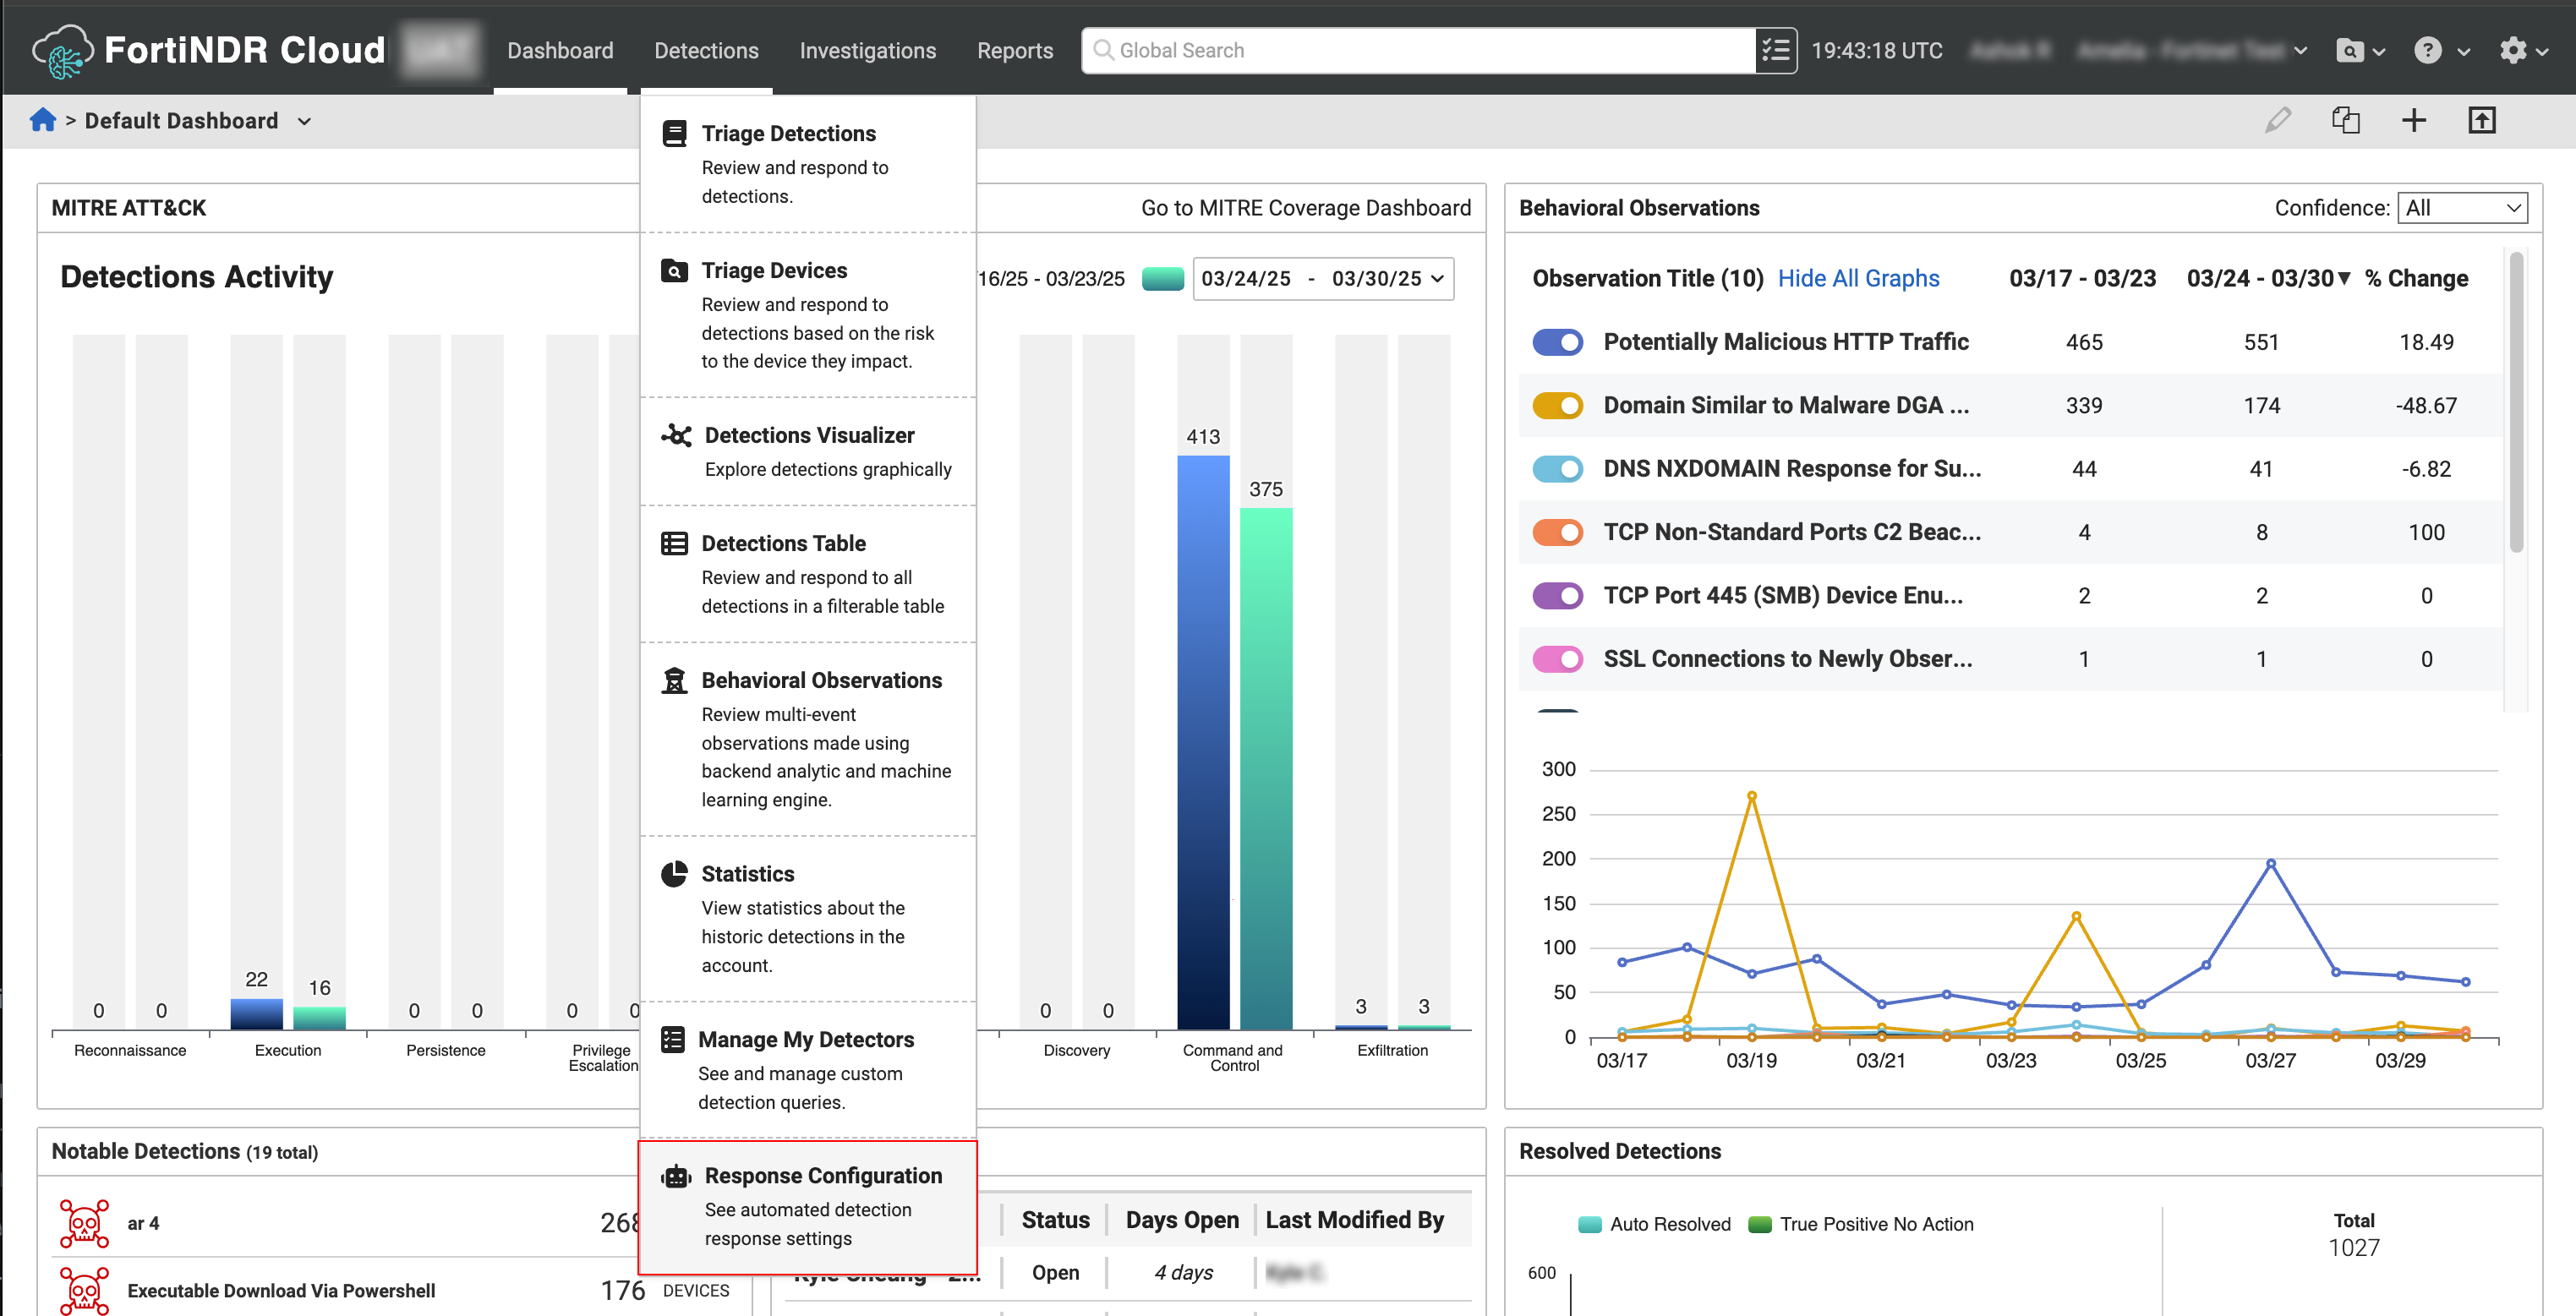Click the Detections Visualizer graph icon
The image size is (2576, 1316).
pos(676,435)
